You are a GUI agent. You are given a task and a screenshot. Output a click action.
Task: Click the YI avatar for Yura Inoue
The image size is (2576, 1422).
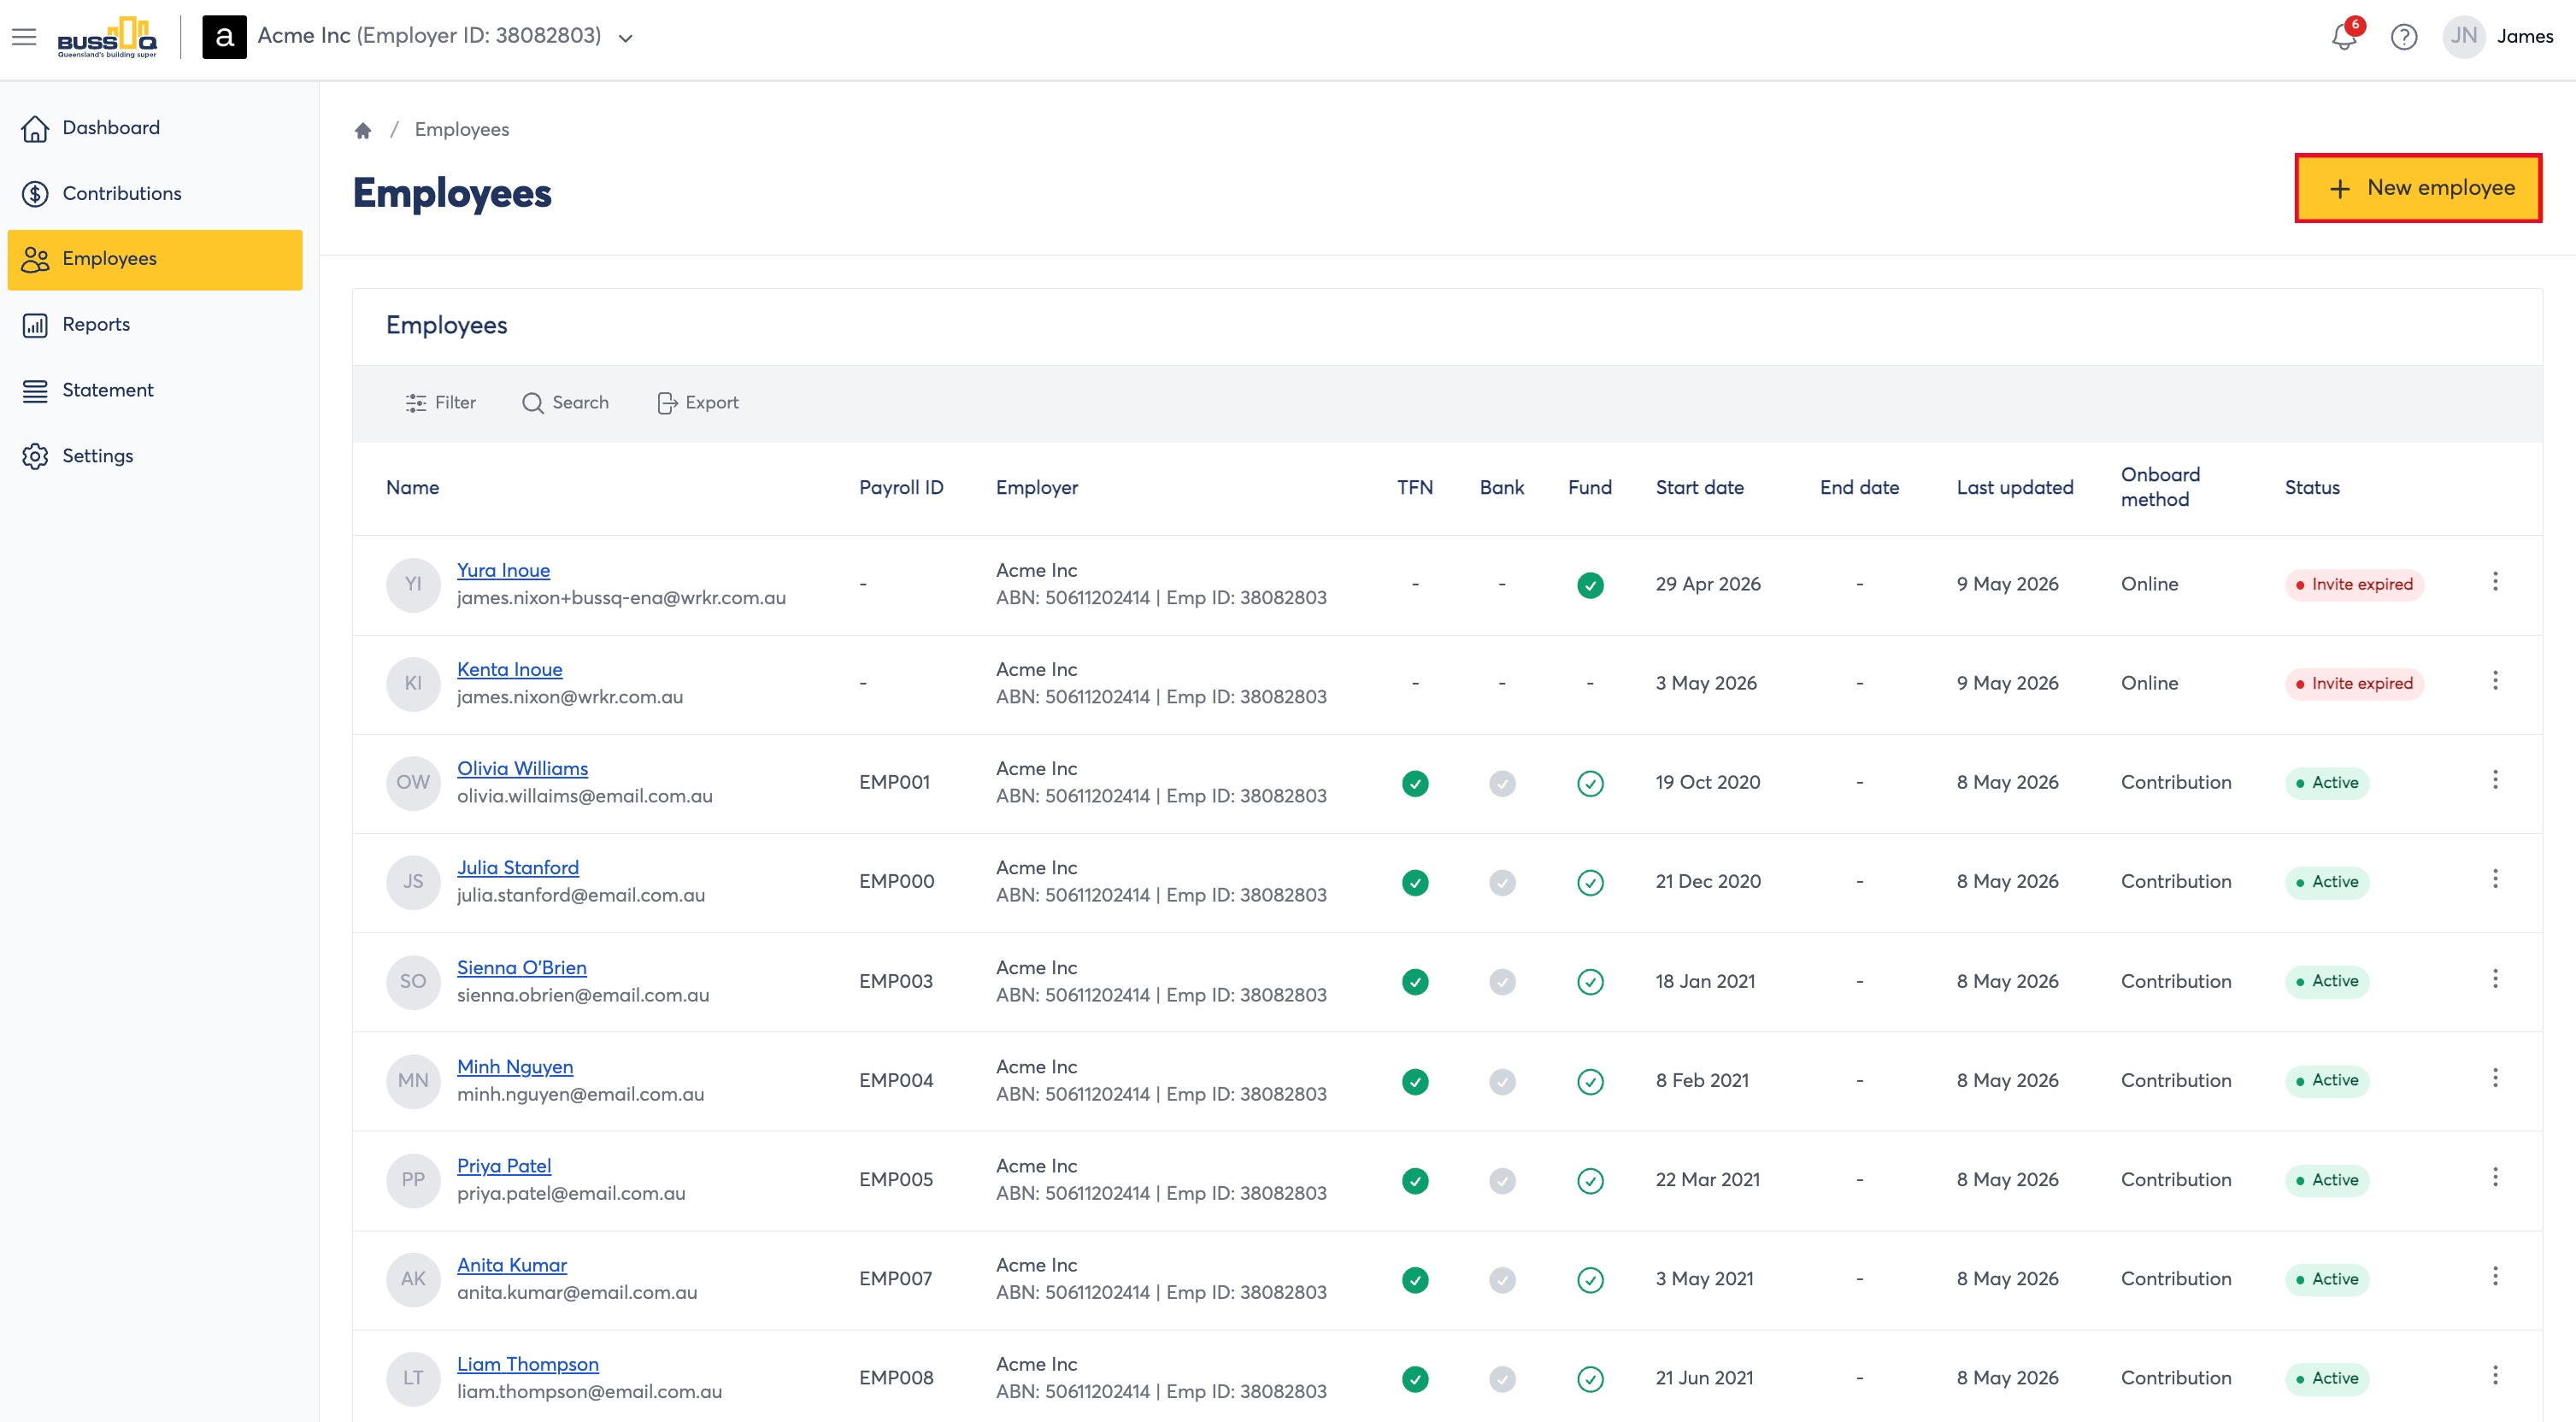[x=413, y=584]
